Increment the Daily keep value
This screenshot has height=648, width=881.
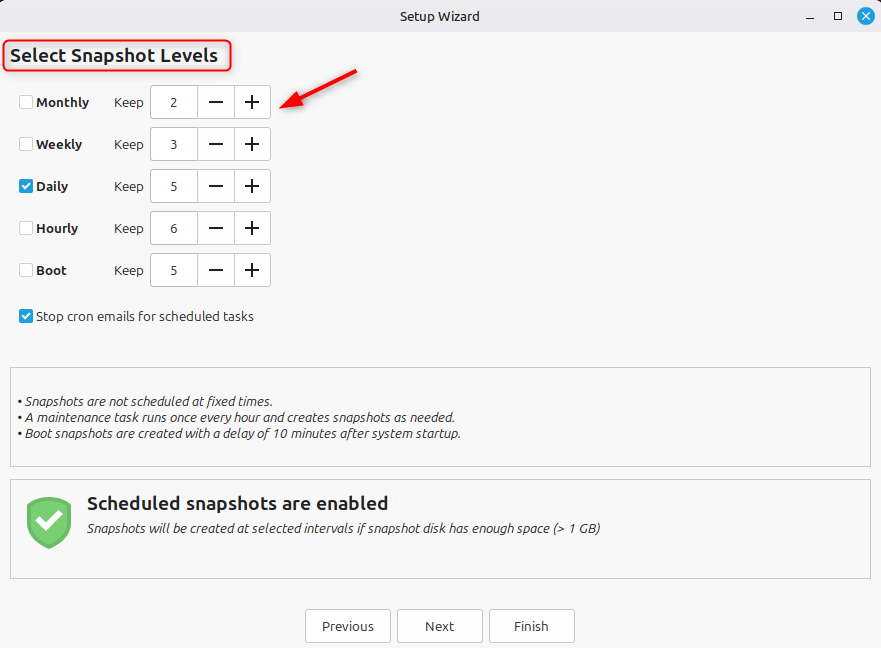point(252,186)
